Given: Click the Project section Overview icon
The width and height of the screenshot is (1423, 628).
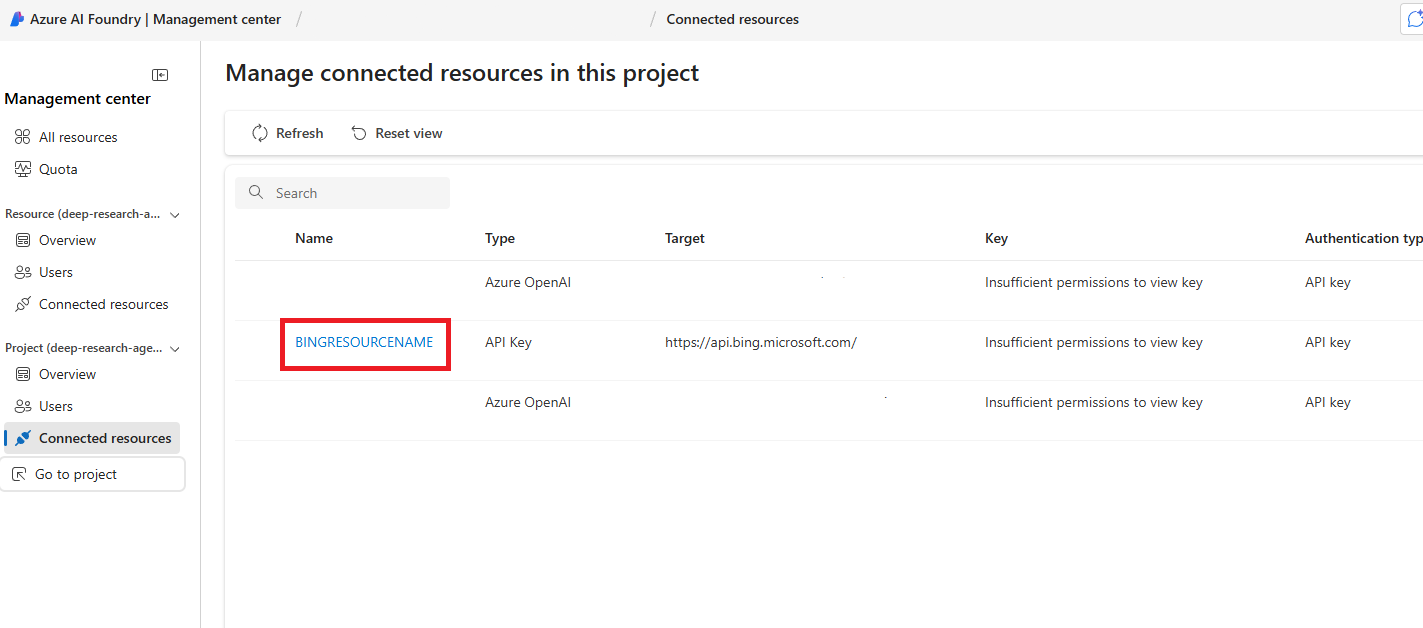Looking at the screenshot, I should click(22, 374).
